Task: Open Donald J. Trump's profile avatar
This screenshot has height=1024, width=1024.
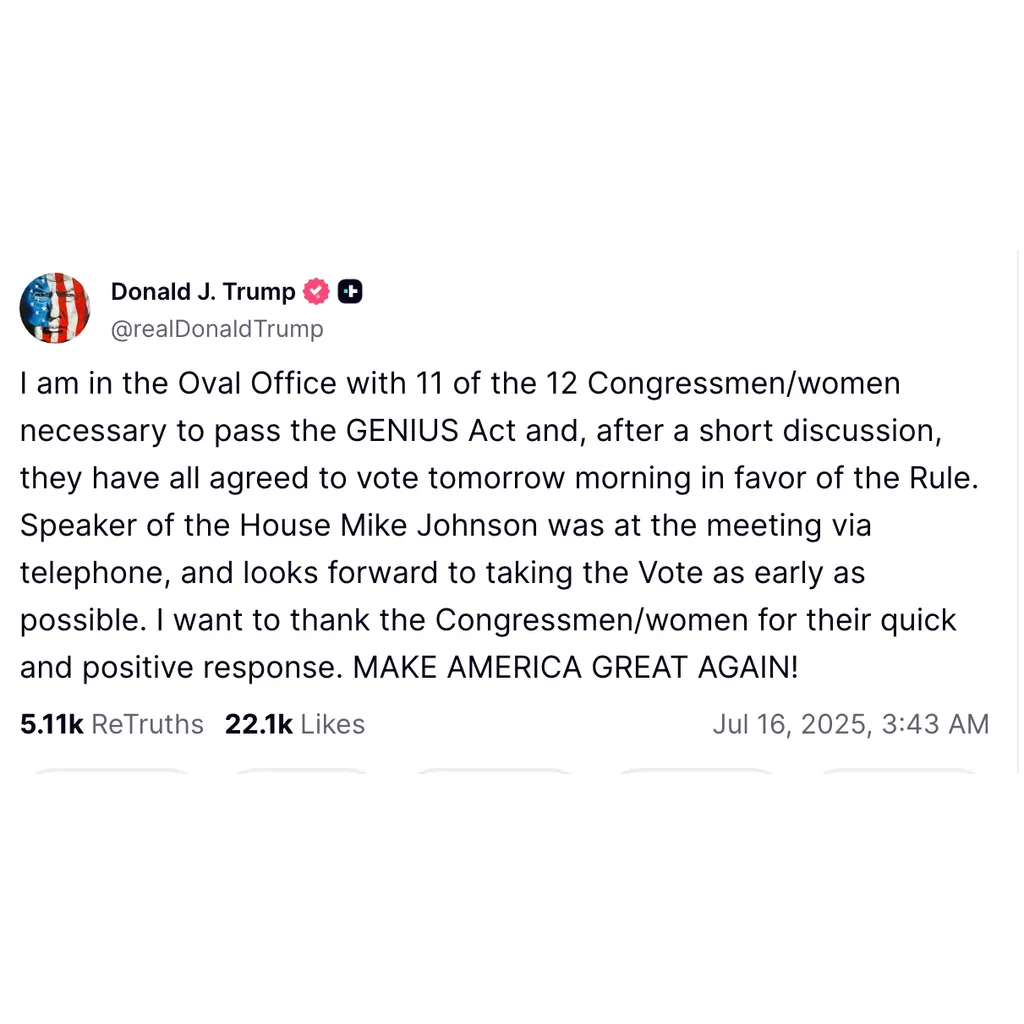Action: point(55,308)
